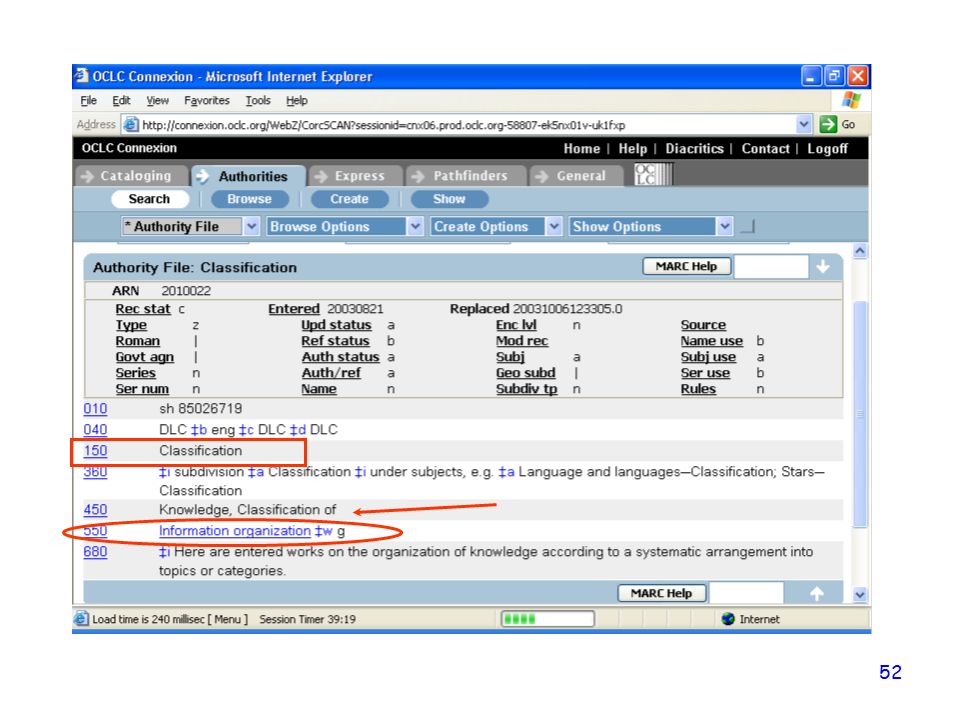The width and height of the screenshot is (960, 720).
Task: Open the Tools menu
Action: pos(258,100)
